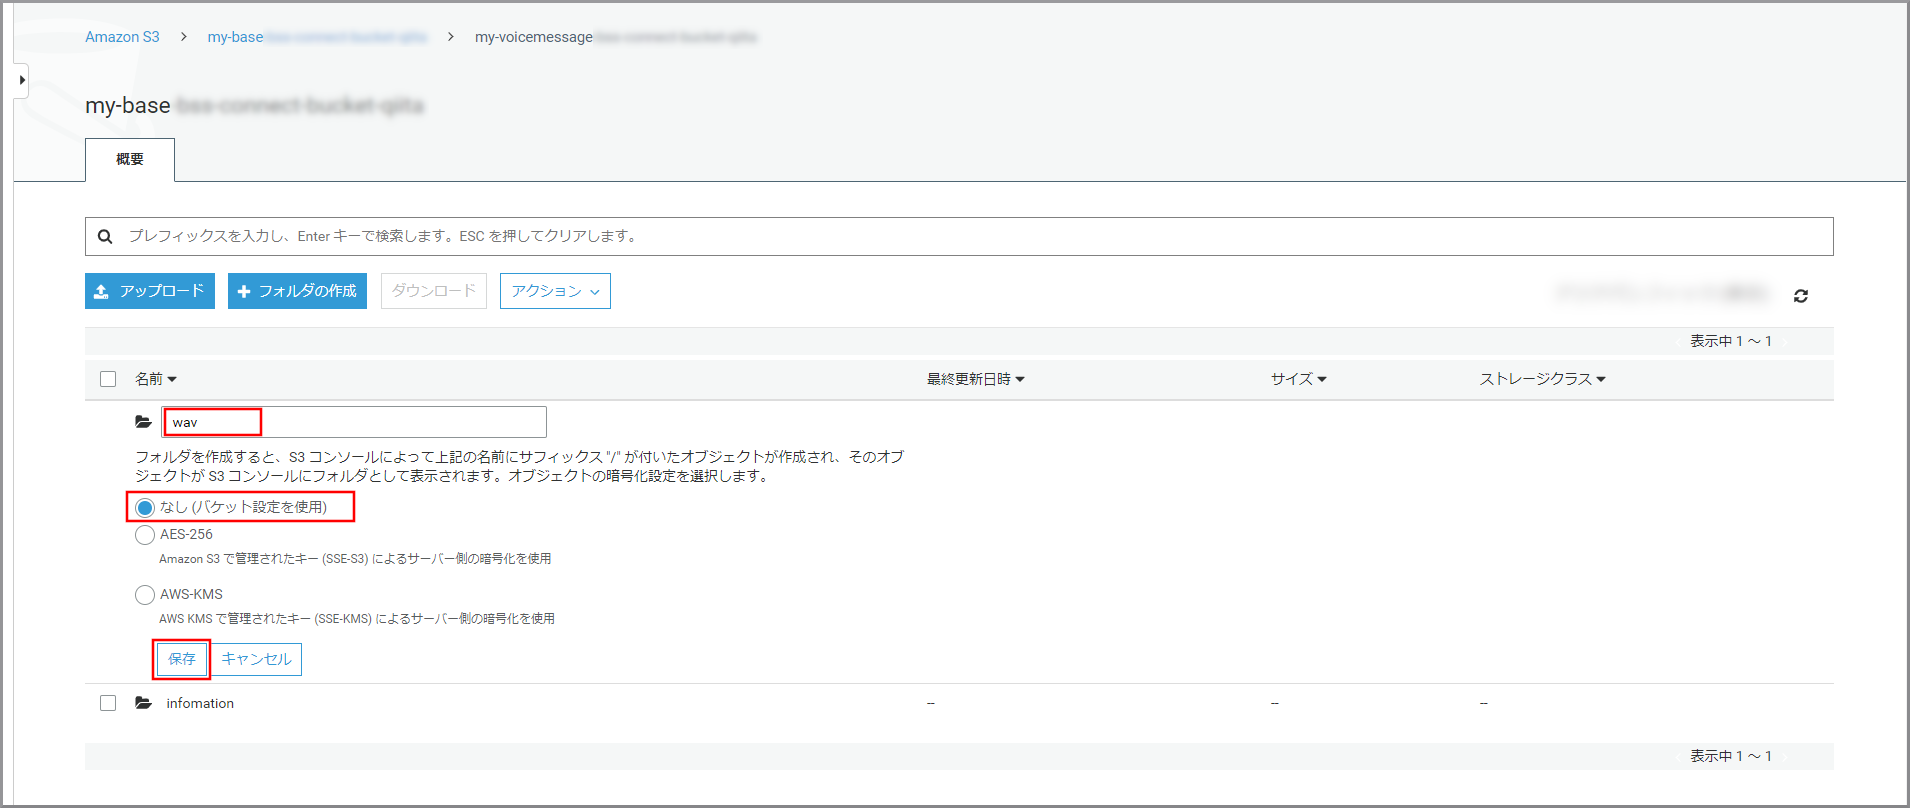The width and height of the screenshot is (1910, 808).
Task: Click the refresh icon
Action: 1801,296
